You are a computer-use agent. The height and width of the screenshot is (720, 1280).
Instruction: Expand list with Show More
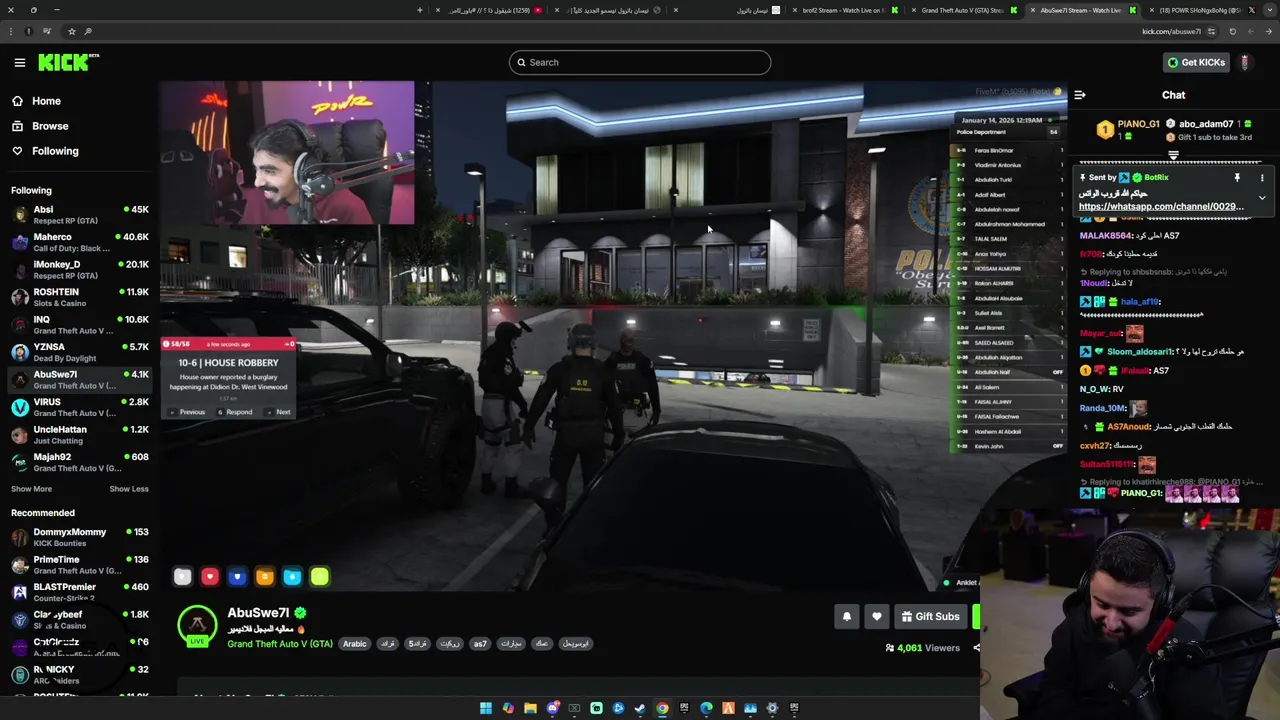[31, 489]
